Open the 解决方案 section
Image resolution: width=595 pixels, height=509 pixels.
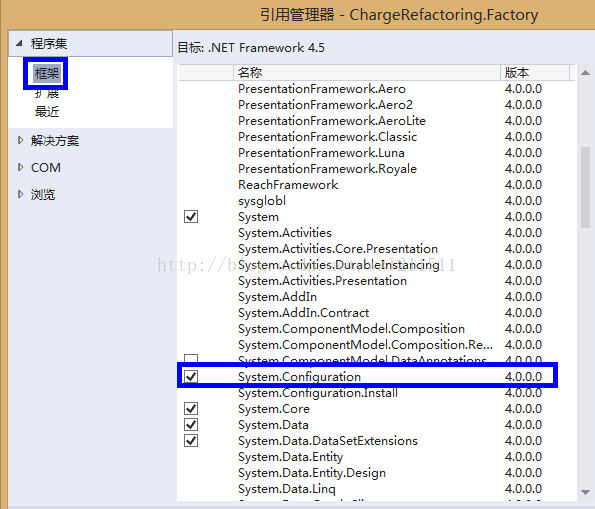coord(55,140)
